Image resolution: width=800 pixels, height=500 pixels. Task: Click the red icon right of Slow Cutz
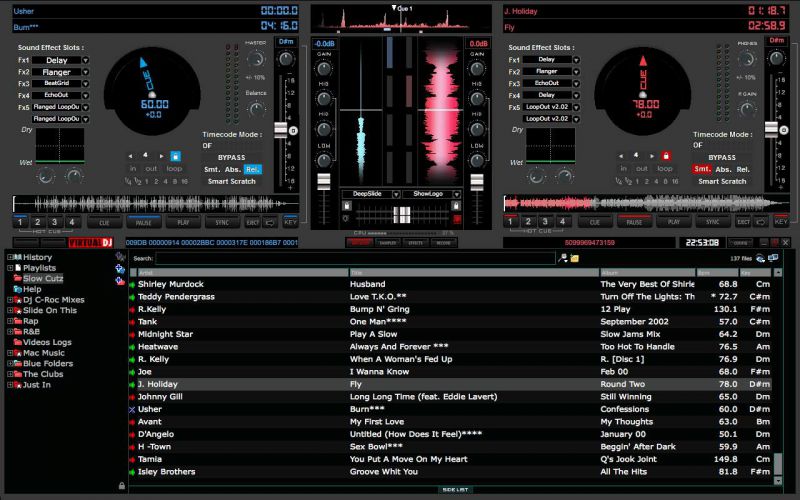coord(120,281)
